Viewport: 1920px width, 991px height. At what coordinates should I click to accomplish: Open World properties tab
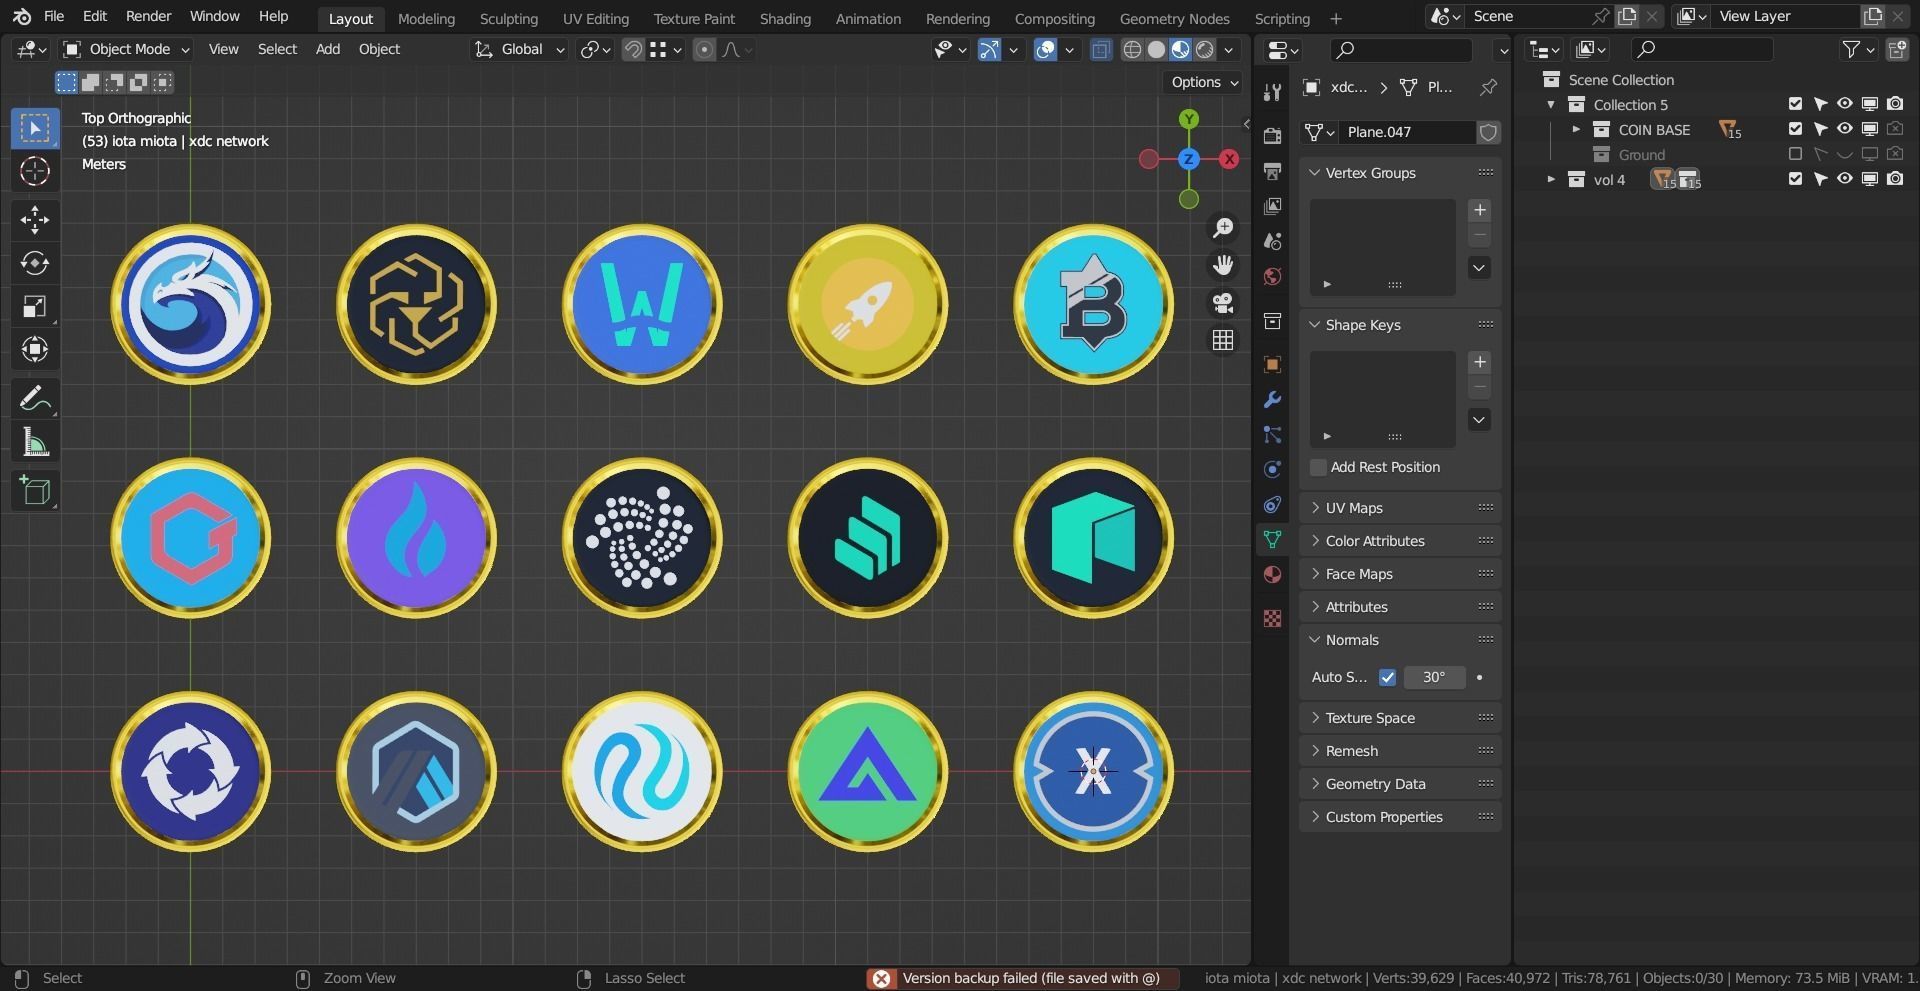[x=1272, y=276]
